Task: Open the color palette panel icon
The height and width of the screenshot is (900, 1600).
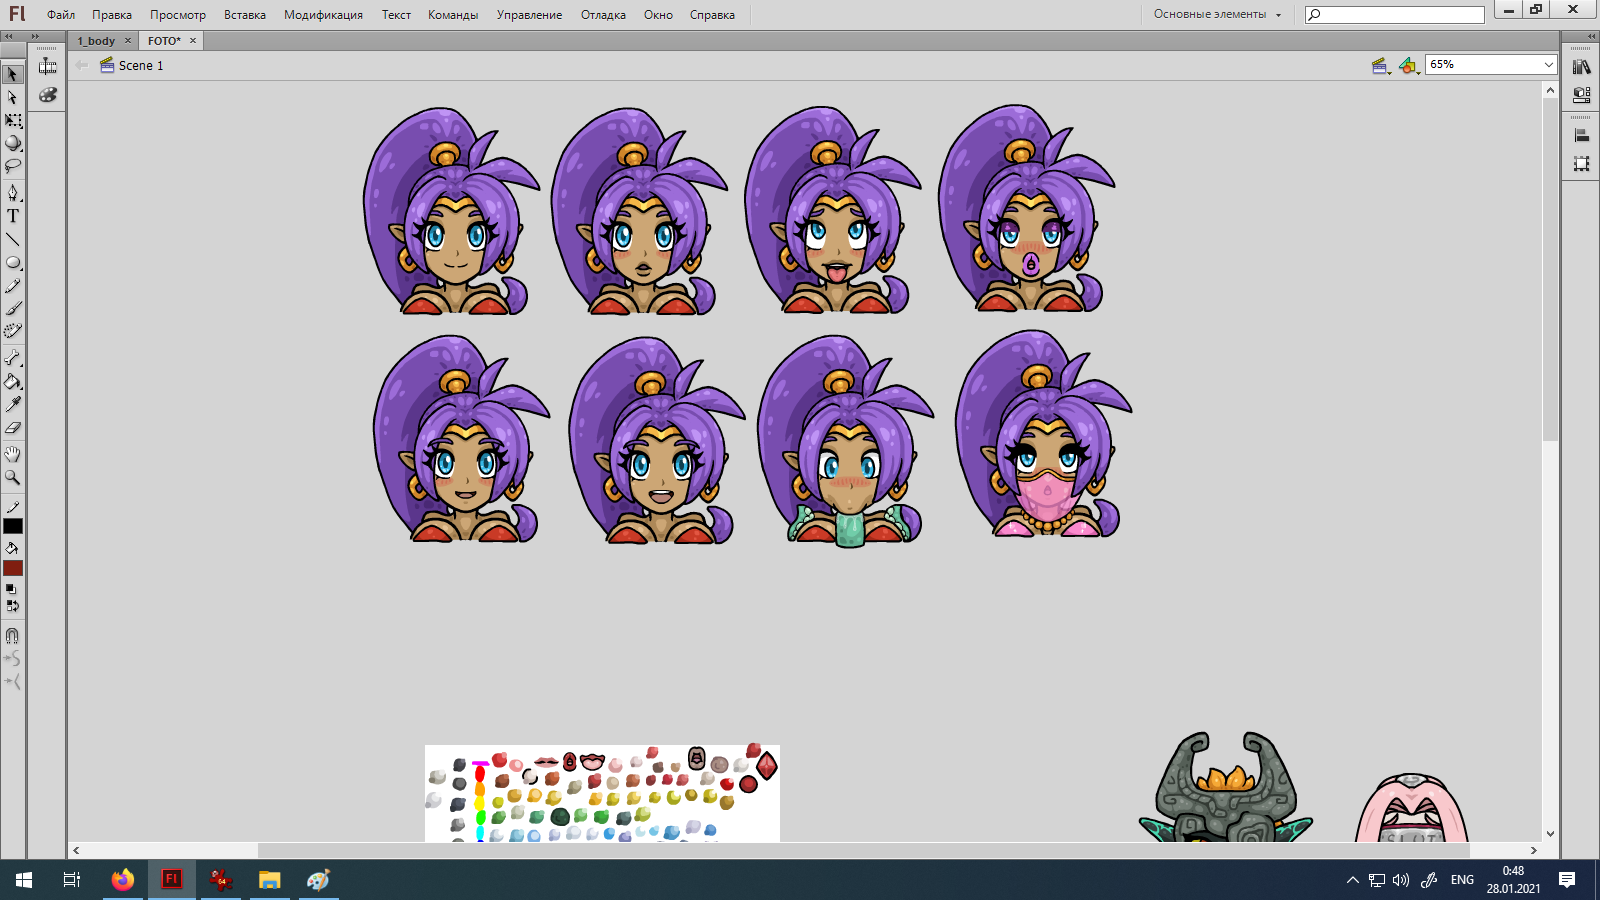Action: tap(48, 95)
